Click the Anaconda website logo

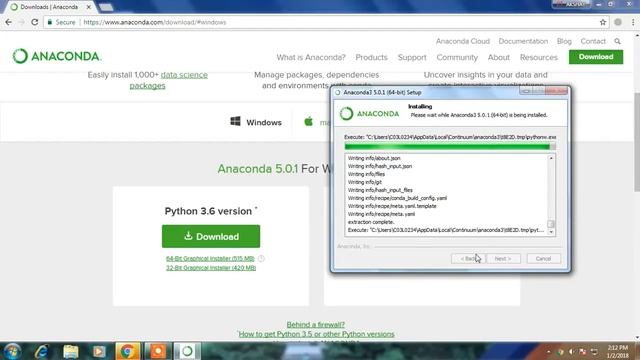click(x=57, y=56)
